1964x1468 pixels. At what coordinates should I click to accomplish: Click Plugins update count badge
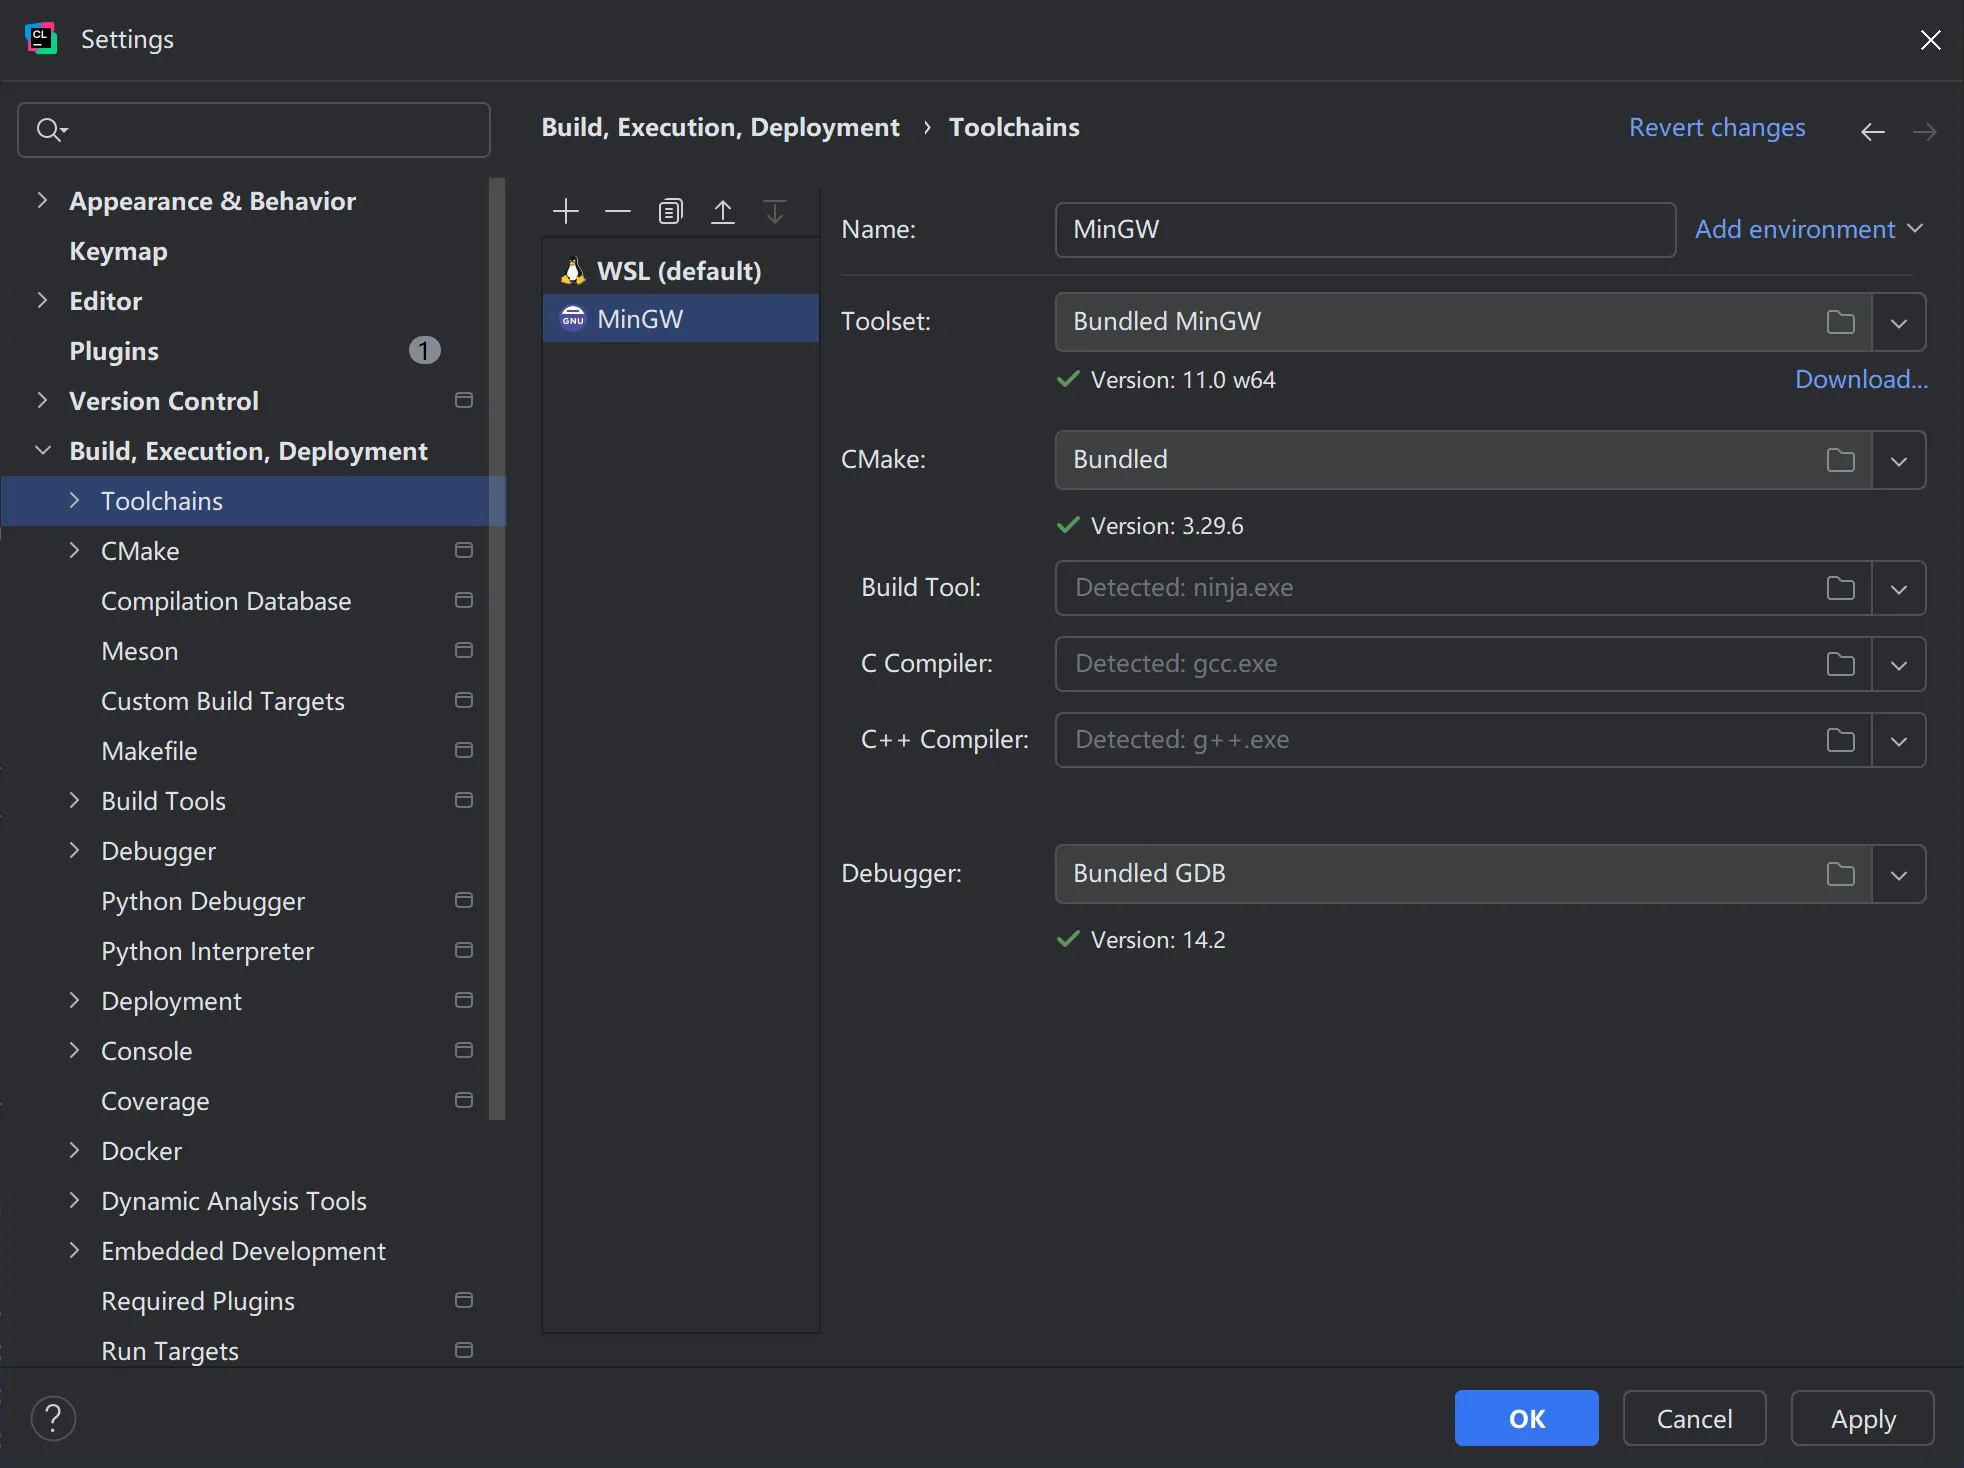(425, 350)
